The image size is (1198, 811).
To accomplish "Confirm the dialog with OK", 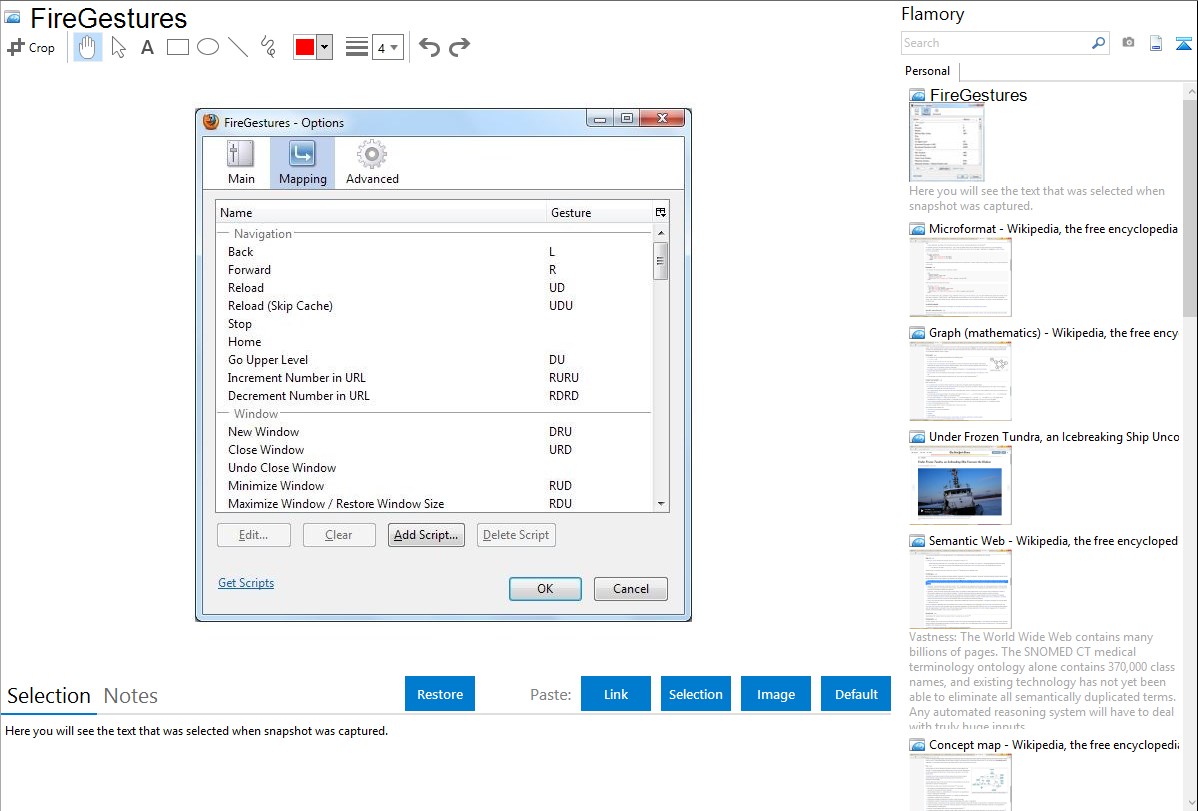I will (x=546, y=589).
